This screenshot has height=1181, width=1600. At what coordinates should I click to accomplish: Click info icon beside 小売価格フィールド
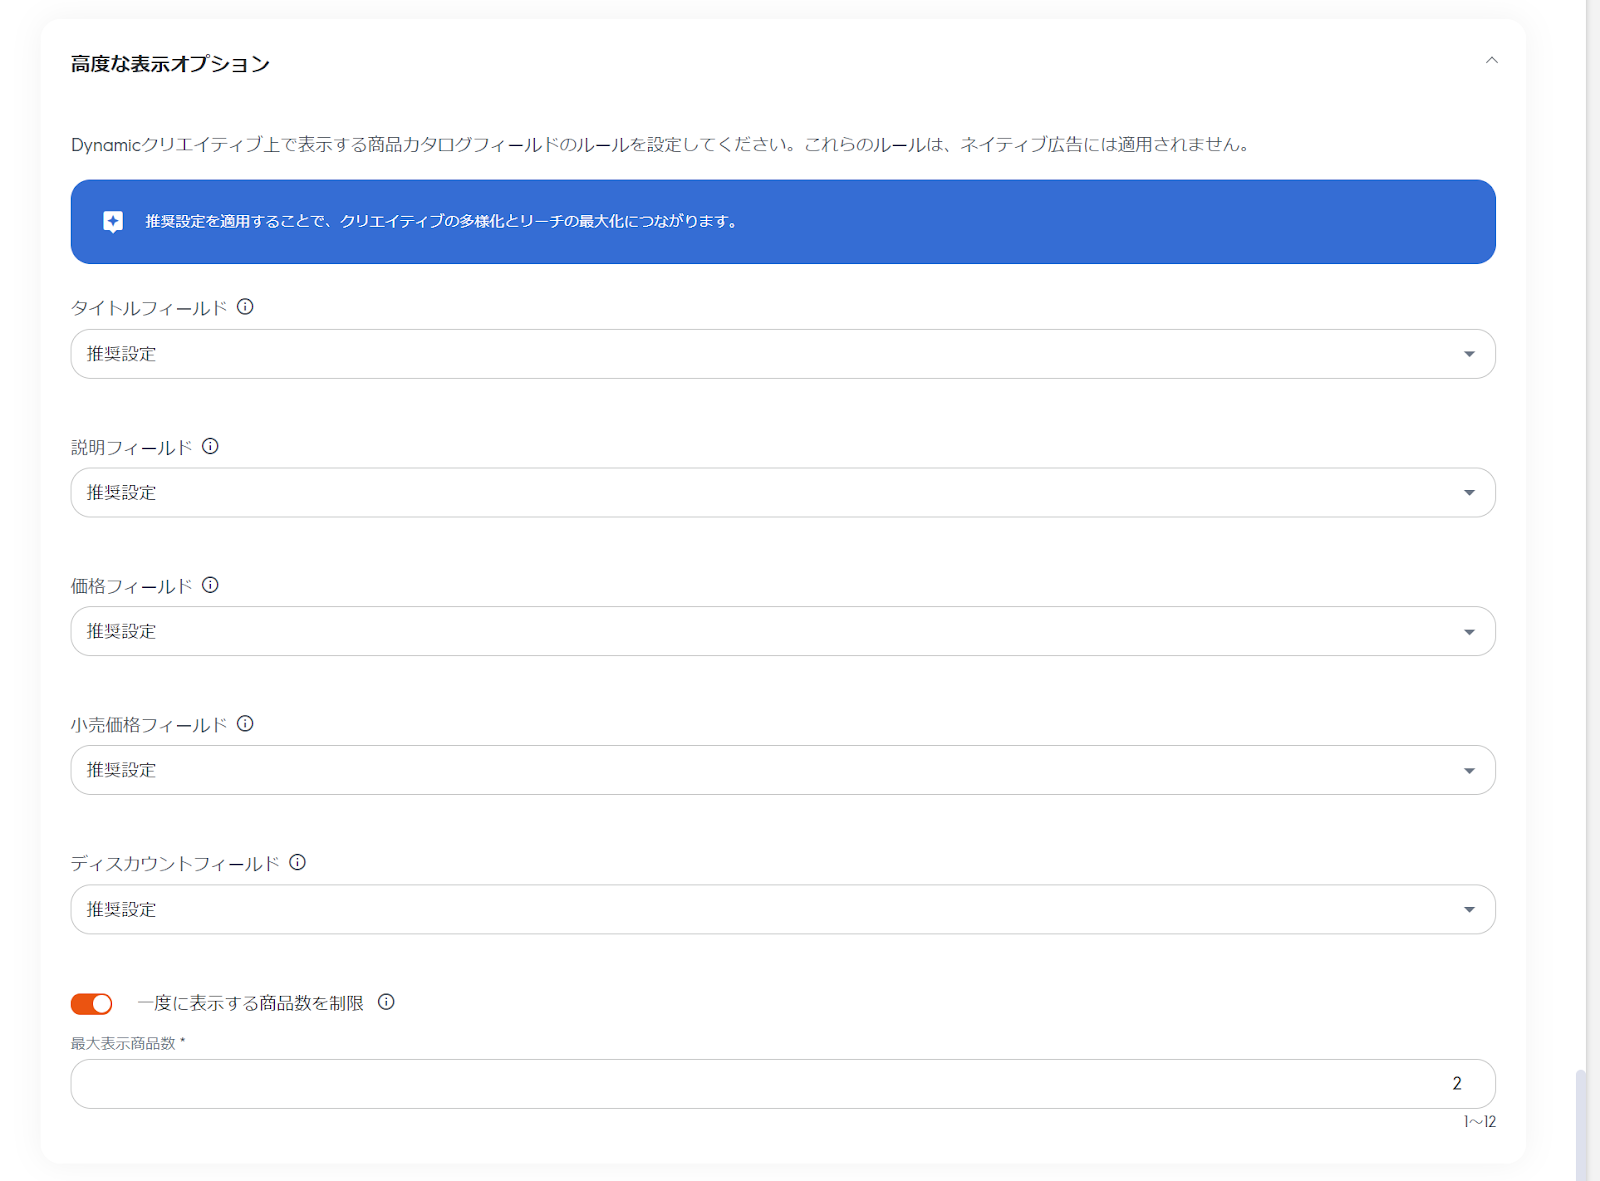245,724
